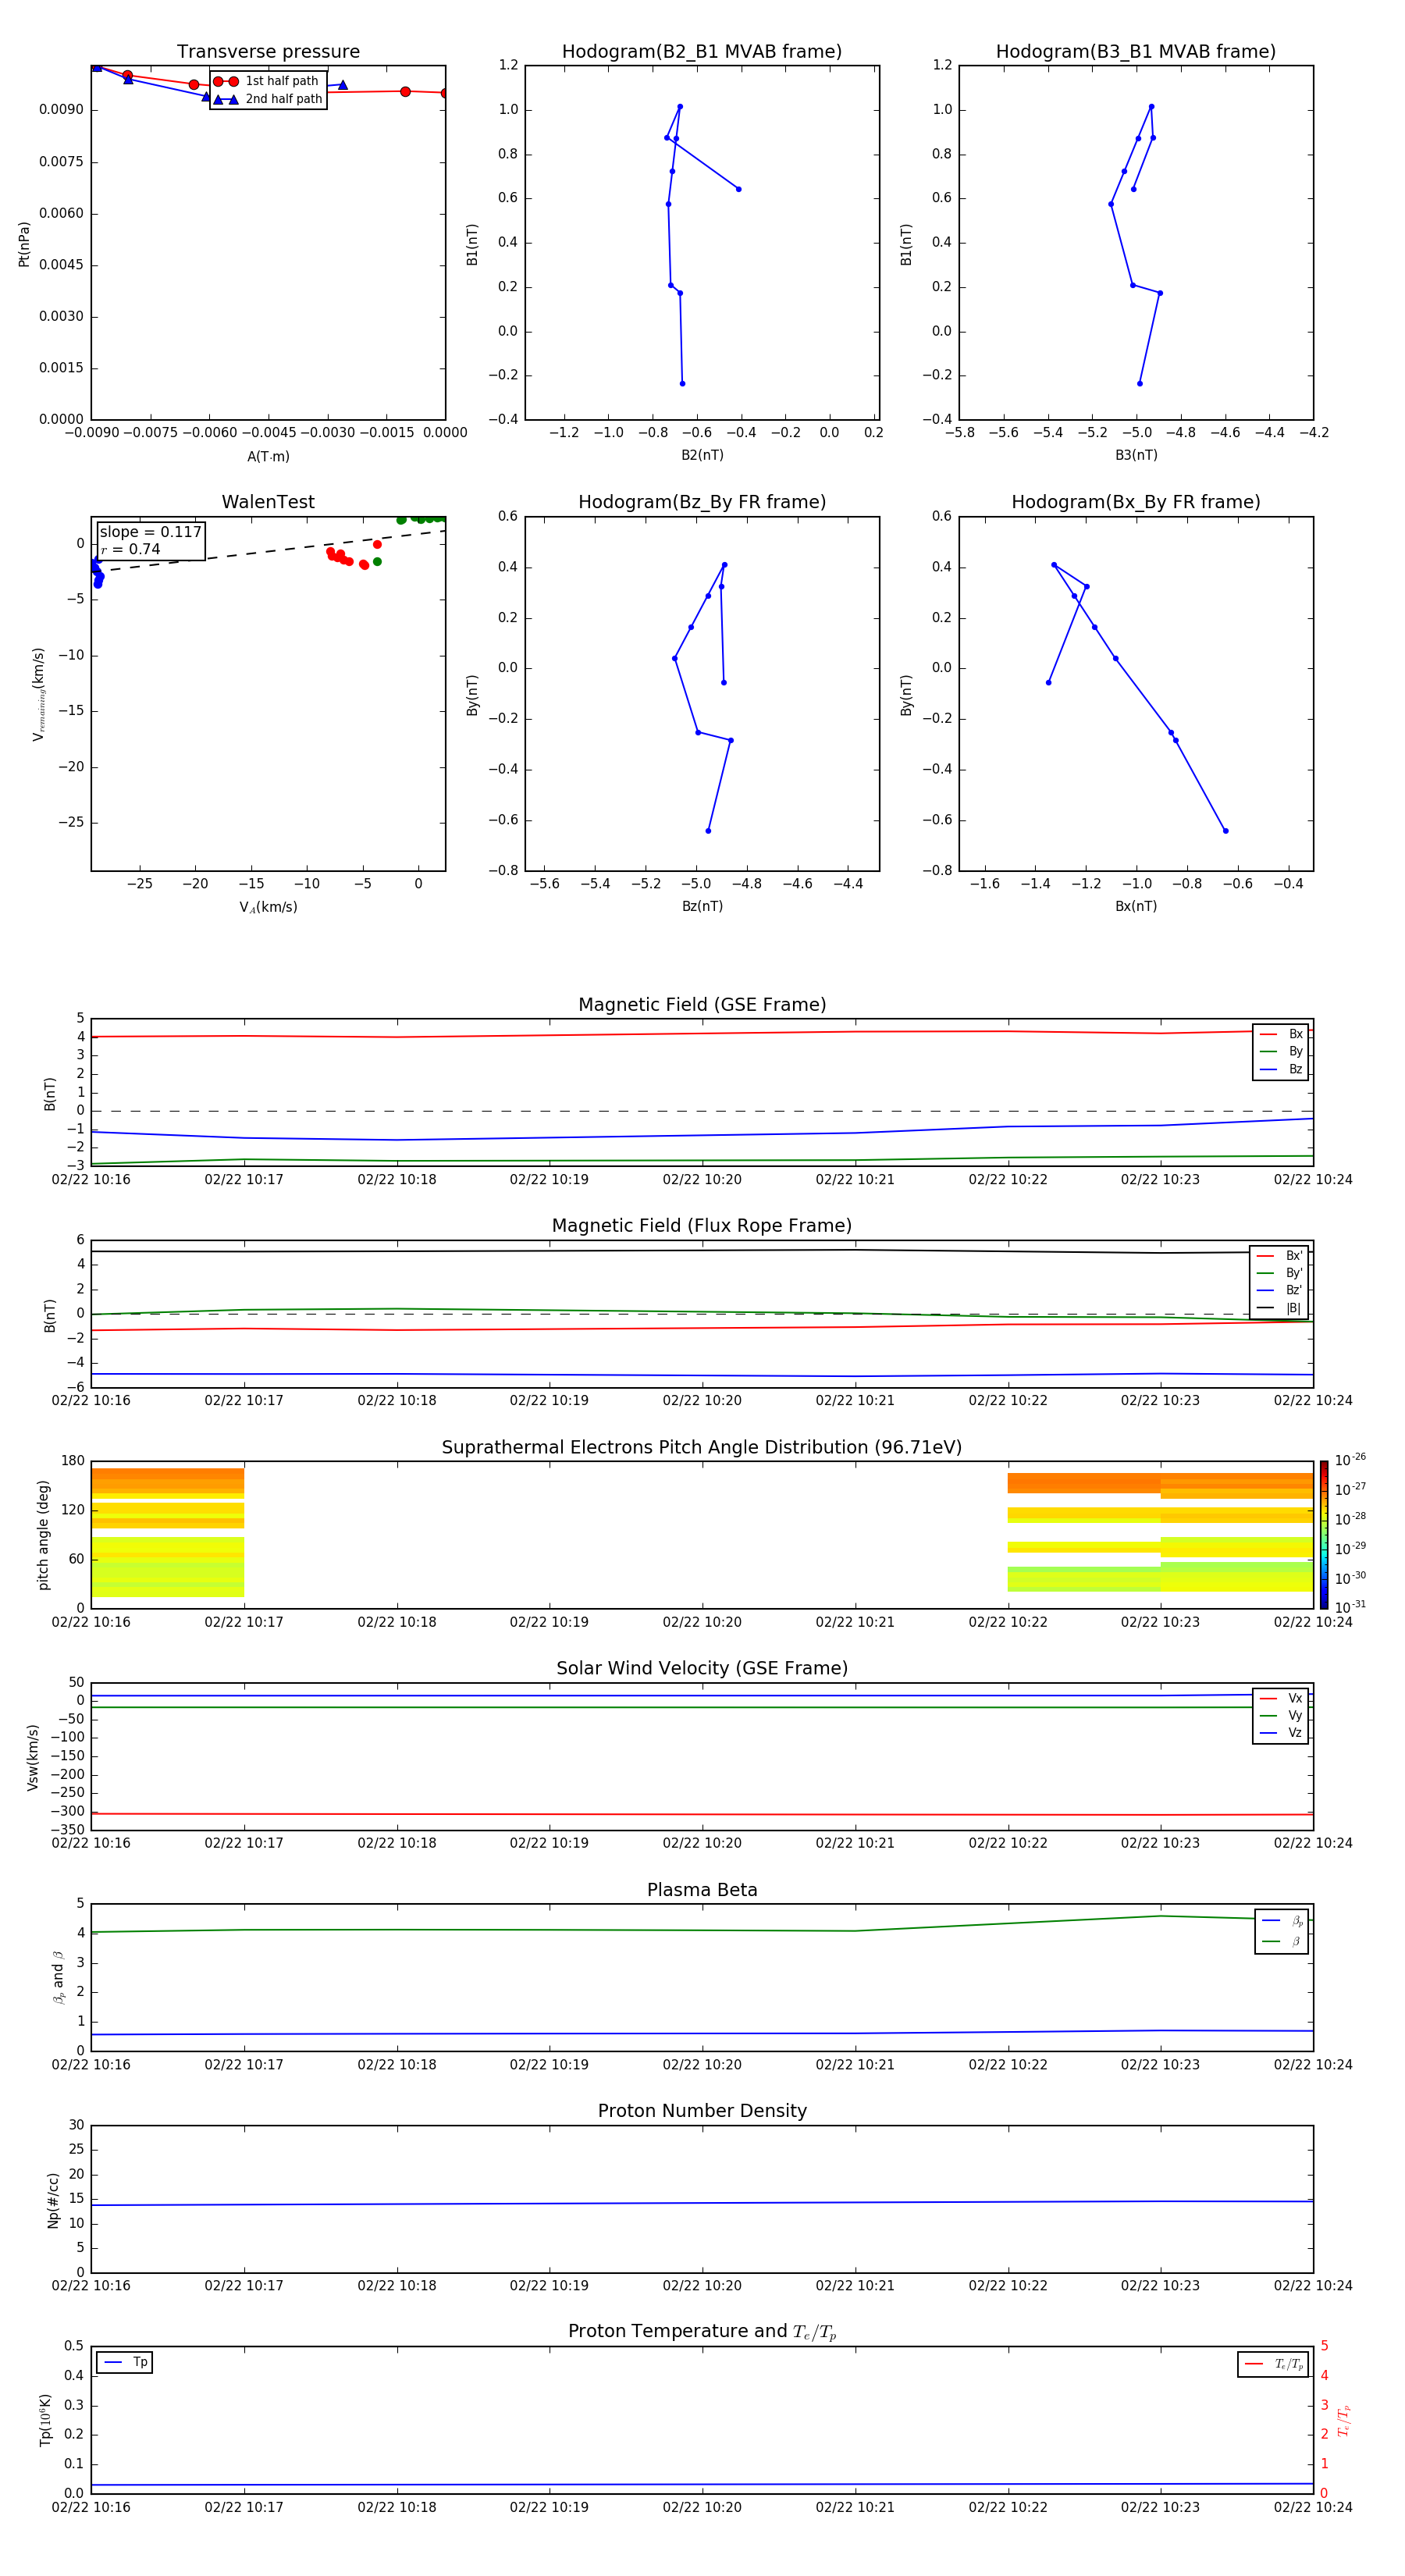Viewport: 1405px width, 2576px height.
Task: Click the 'Np(#/cc)' y-axis label
Action: tap(53, 2200)
